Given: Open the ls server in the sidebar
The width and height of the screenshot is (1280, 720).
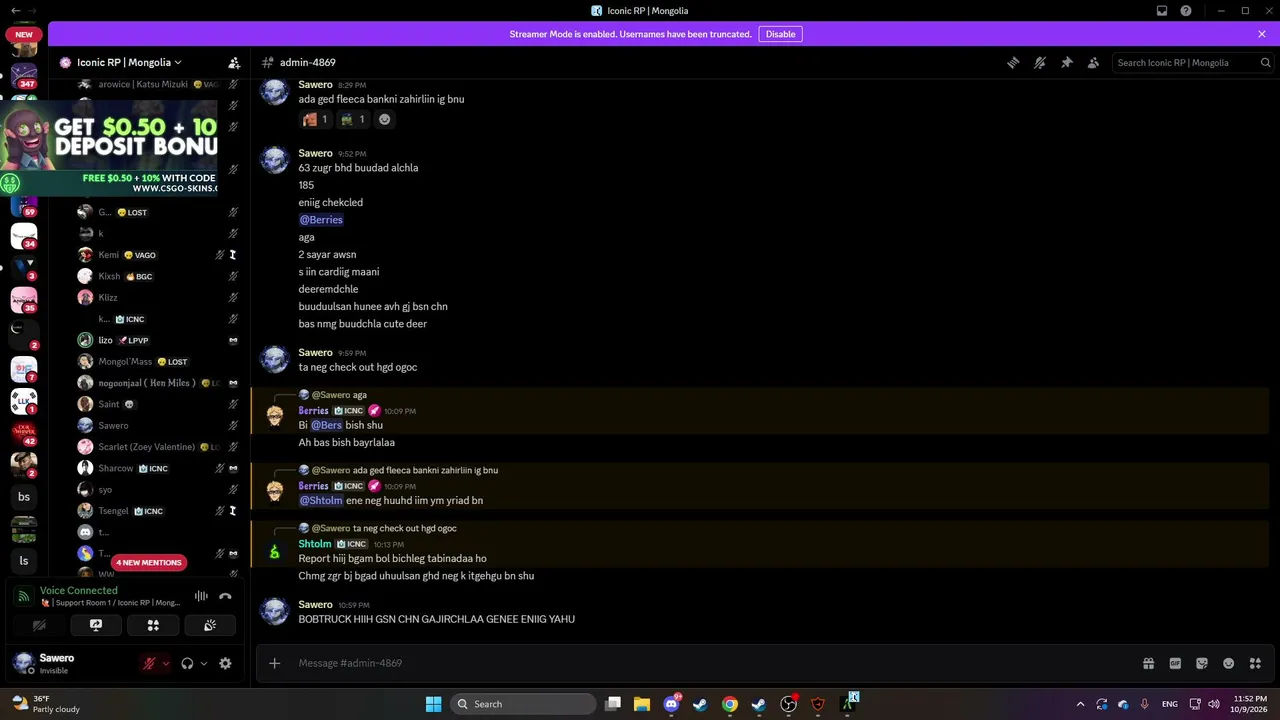Looking at the screenshot, I should pyautogui.click(x=24, y=561).
